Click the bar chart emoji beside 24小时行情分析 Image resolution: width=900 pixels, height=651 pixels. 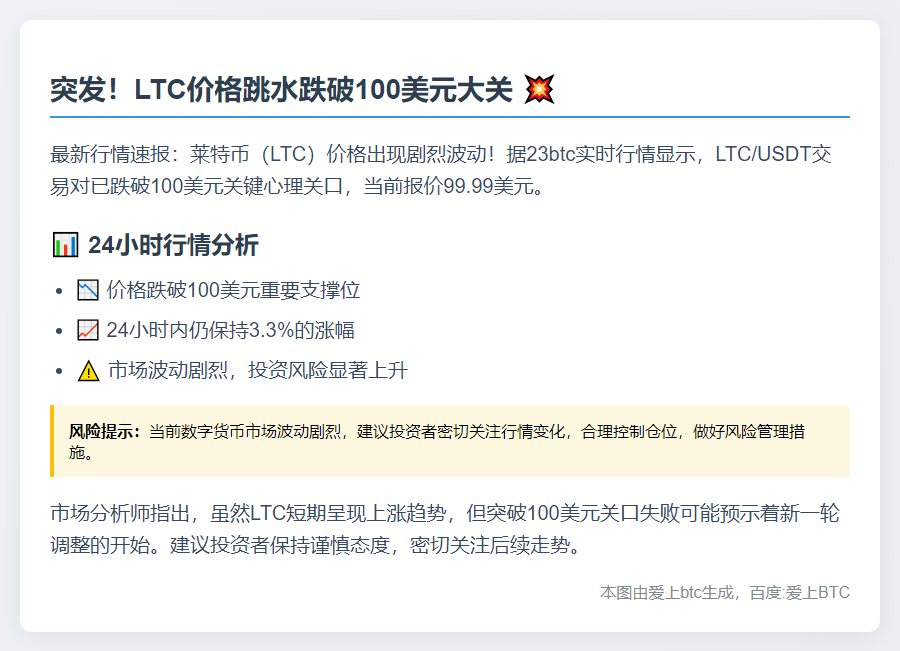click(64, 245)
